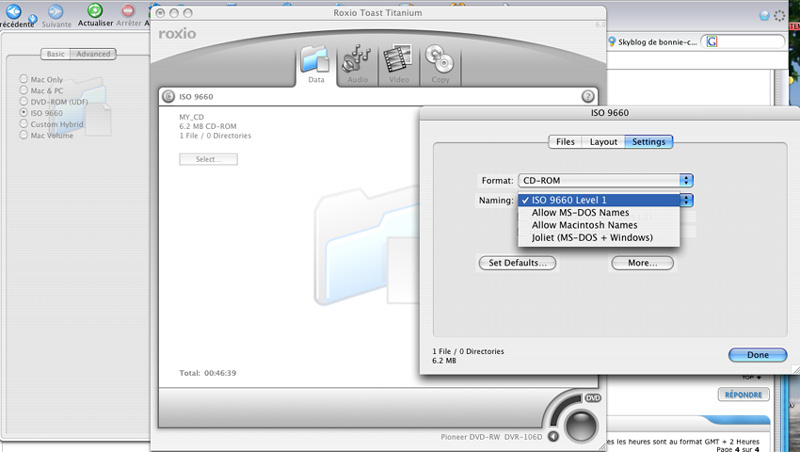Click the round icon left of ISO 9660 header
This screenshot has height=452, width=800.
168,96
